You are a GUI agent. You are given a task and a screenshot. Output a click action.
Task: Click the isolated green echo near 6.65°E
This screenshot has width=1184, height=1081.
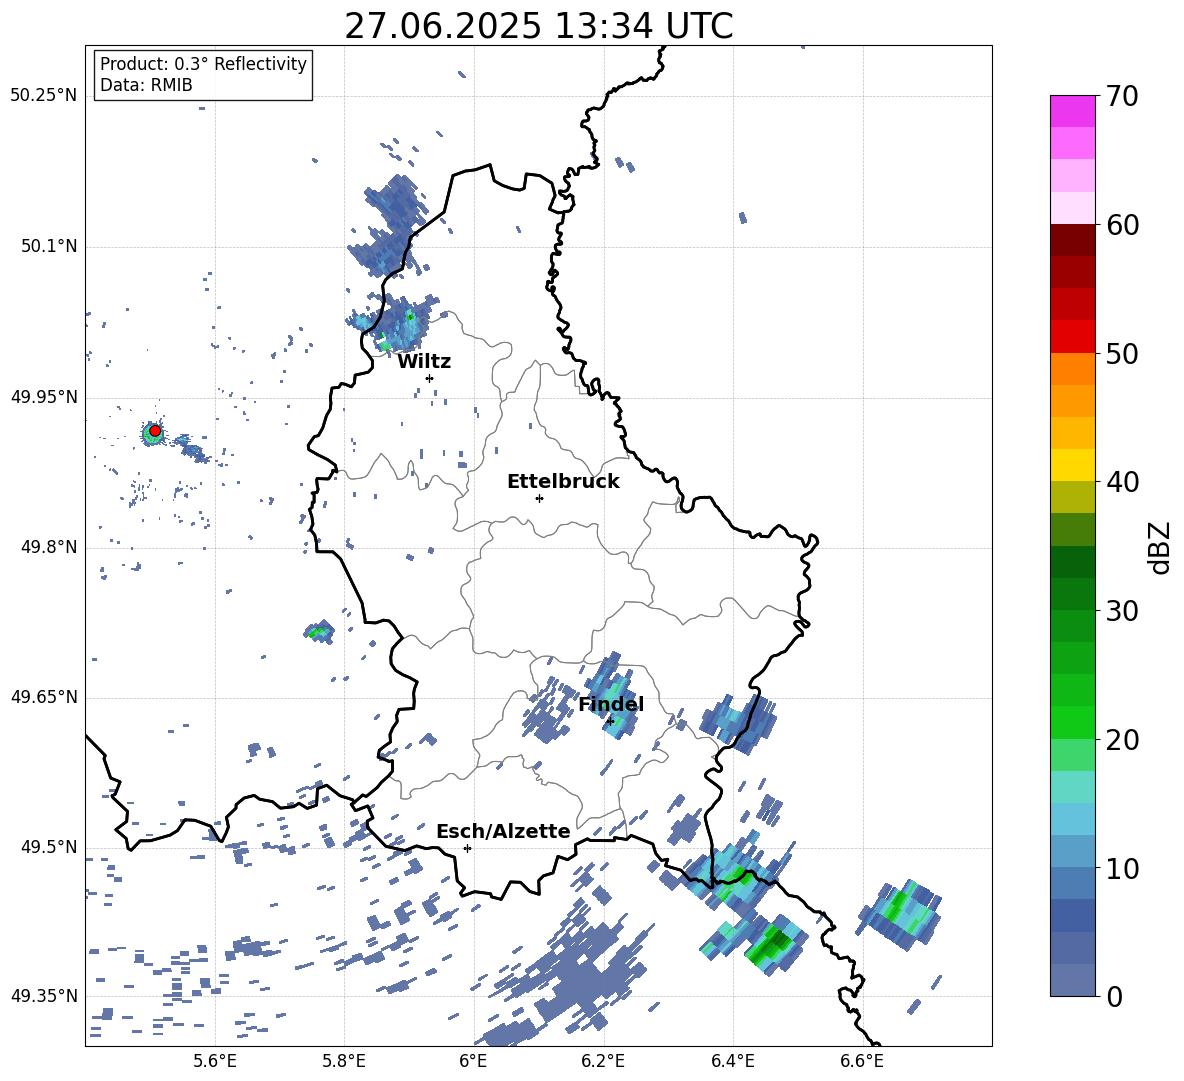point(901,913)
